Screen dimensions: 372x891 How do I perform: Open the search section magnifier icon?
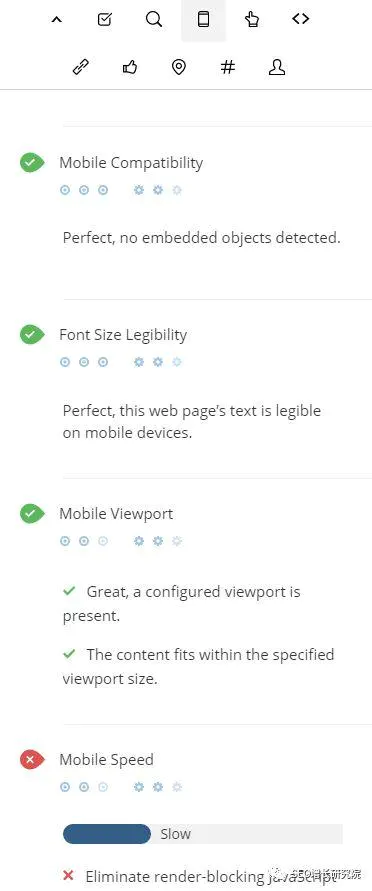click(153, 19)
